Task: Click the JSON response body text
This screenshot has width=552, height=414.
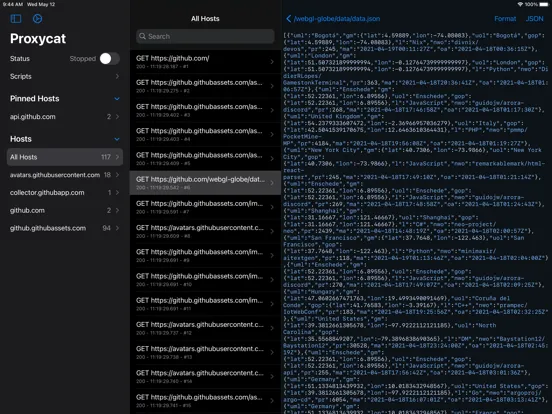Action: (x=415, y=222)
